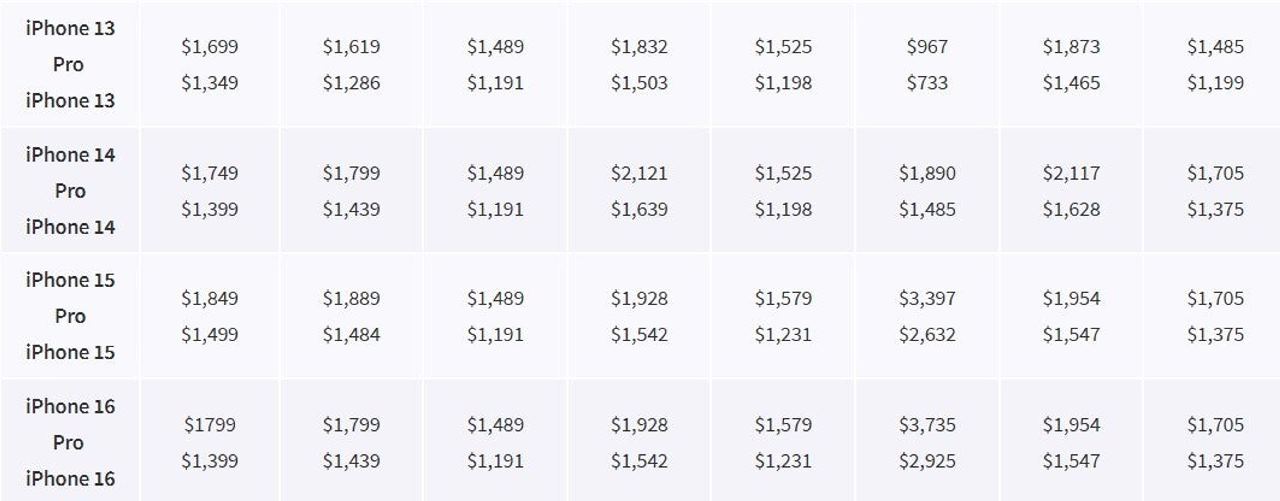
Task: Select the $1,873 price value
Action: 1071,47
